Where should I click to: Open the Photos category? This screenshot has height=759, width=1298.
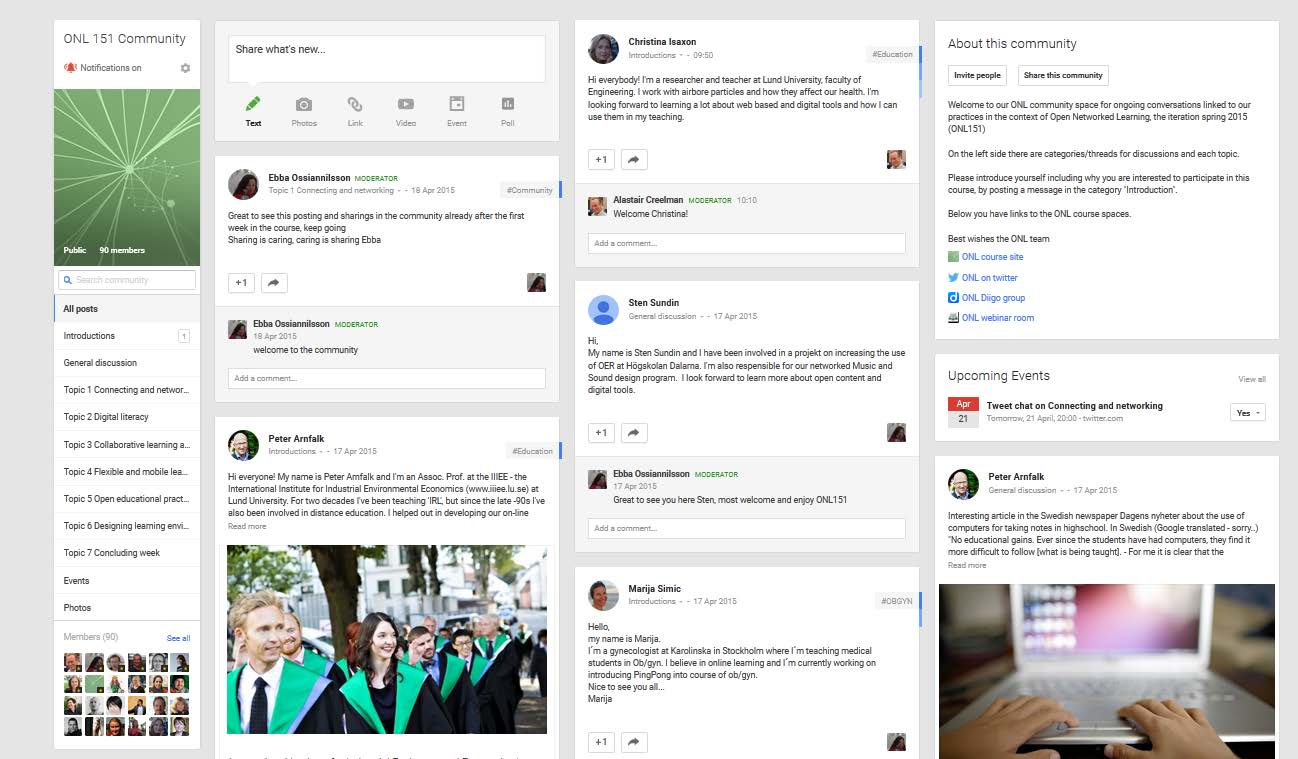tap(126, 608)
